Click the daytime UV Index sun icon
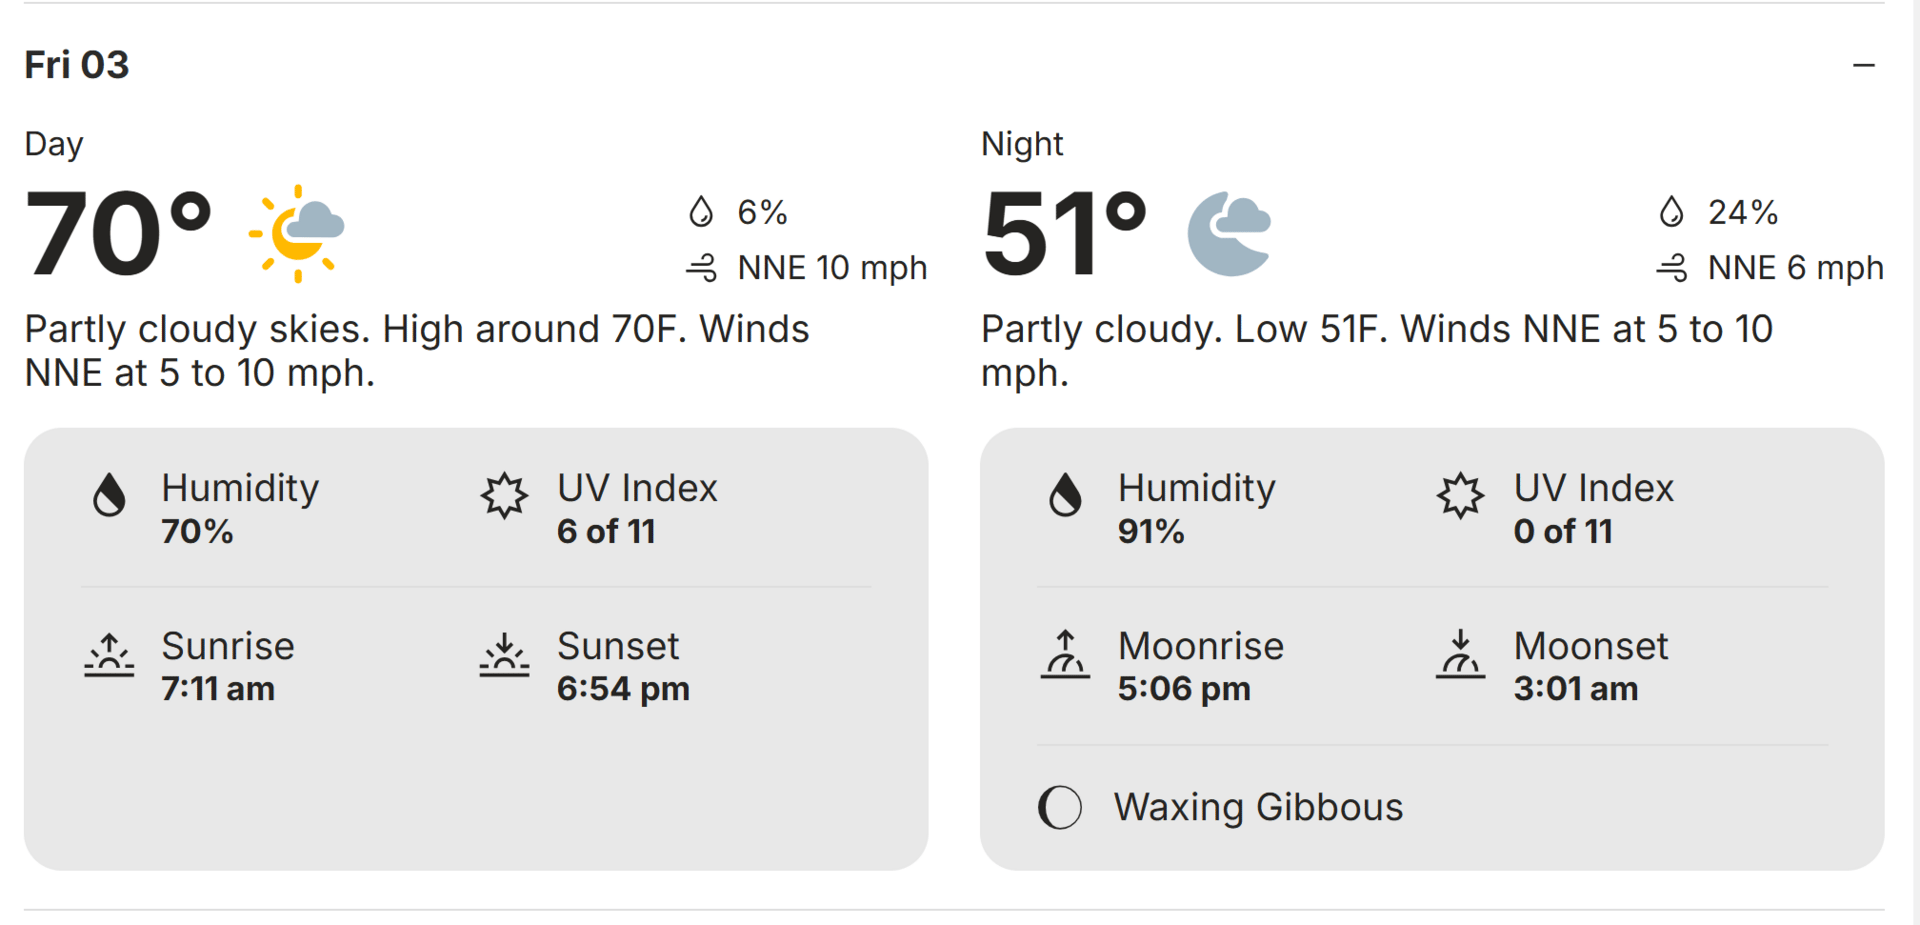 tap(504, 495)
